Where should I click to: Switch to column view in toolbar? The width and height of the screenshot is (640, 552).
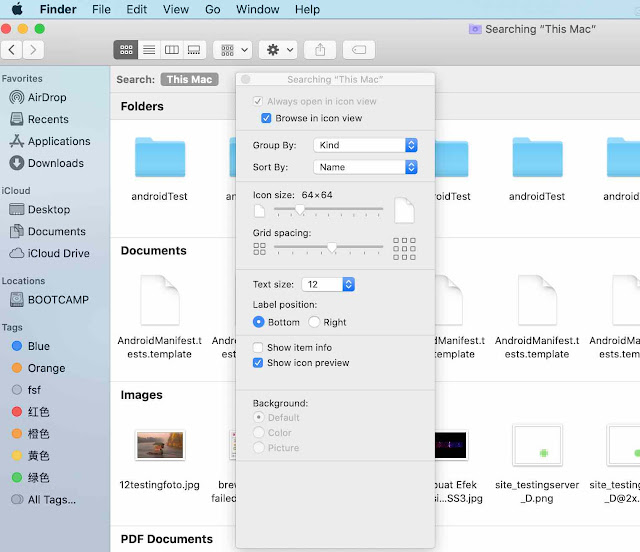point(172,50)
